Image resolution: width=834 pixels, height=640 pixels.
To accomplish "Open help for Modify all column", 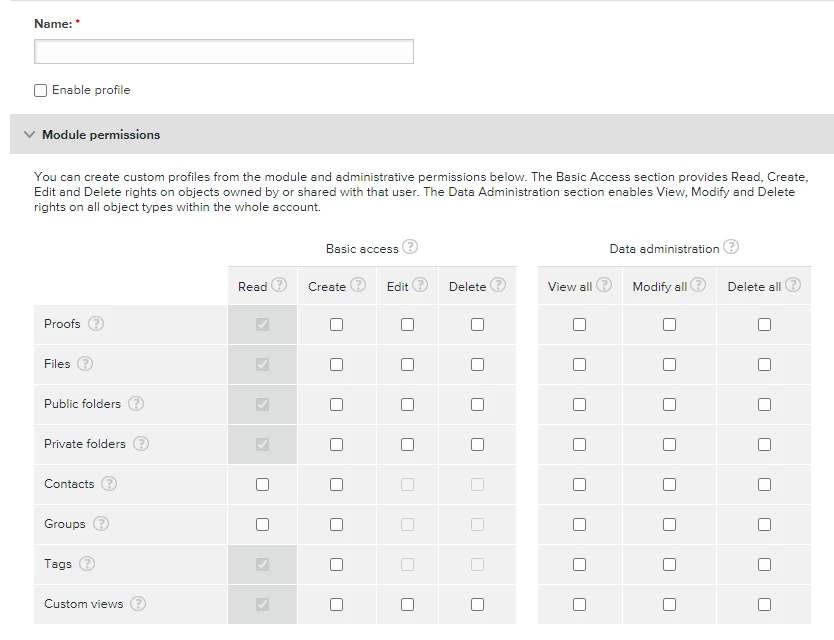I will point(698,285).
